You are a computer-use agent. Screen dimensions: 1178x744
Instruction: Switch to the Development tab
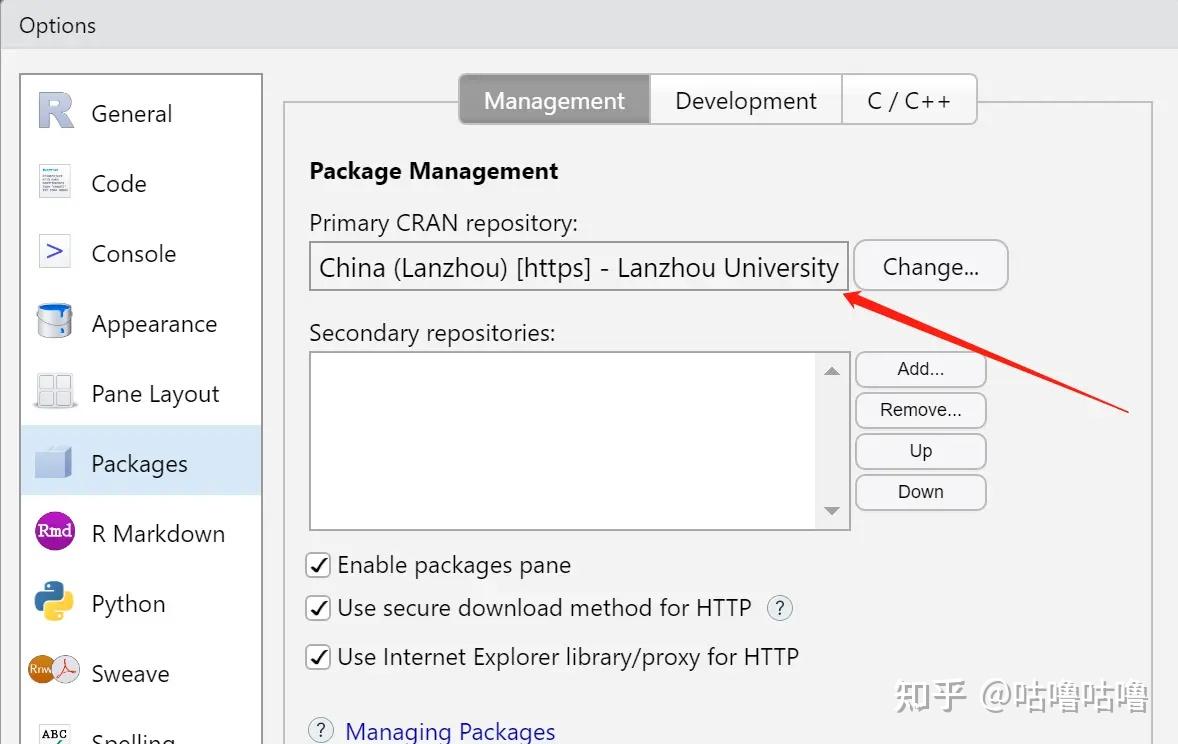746,101
